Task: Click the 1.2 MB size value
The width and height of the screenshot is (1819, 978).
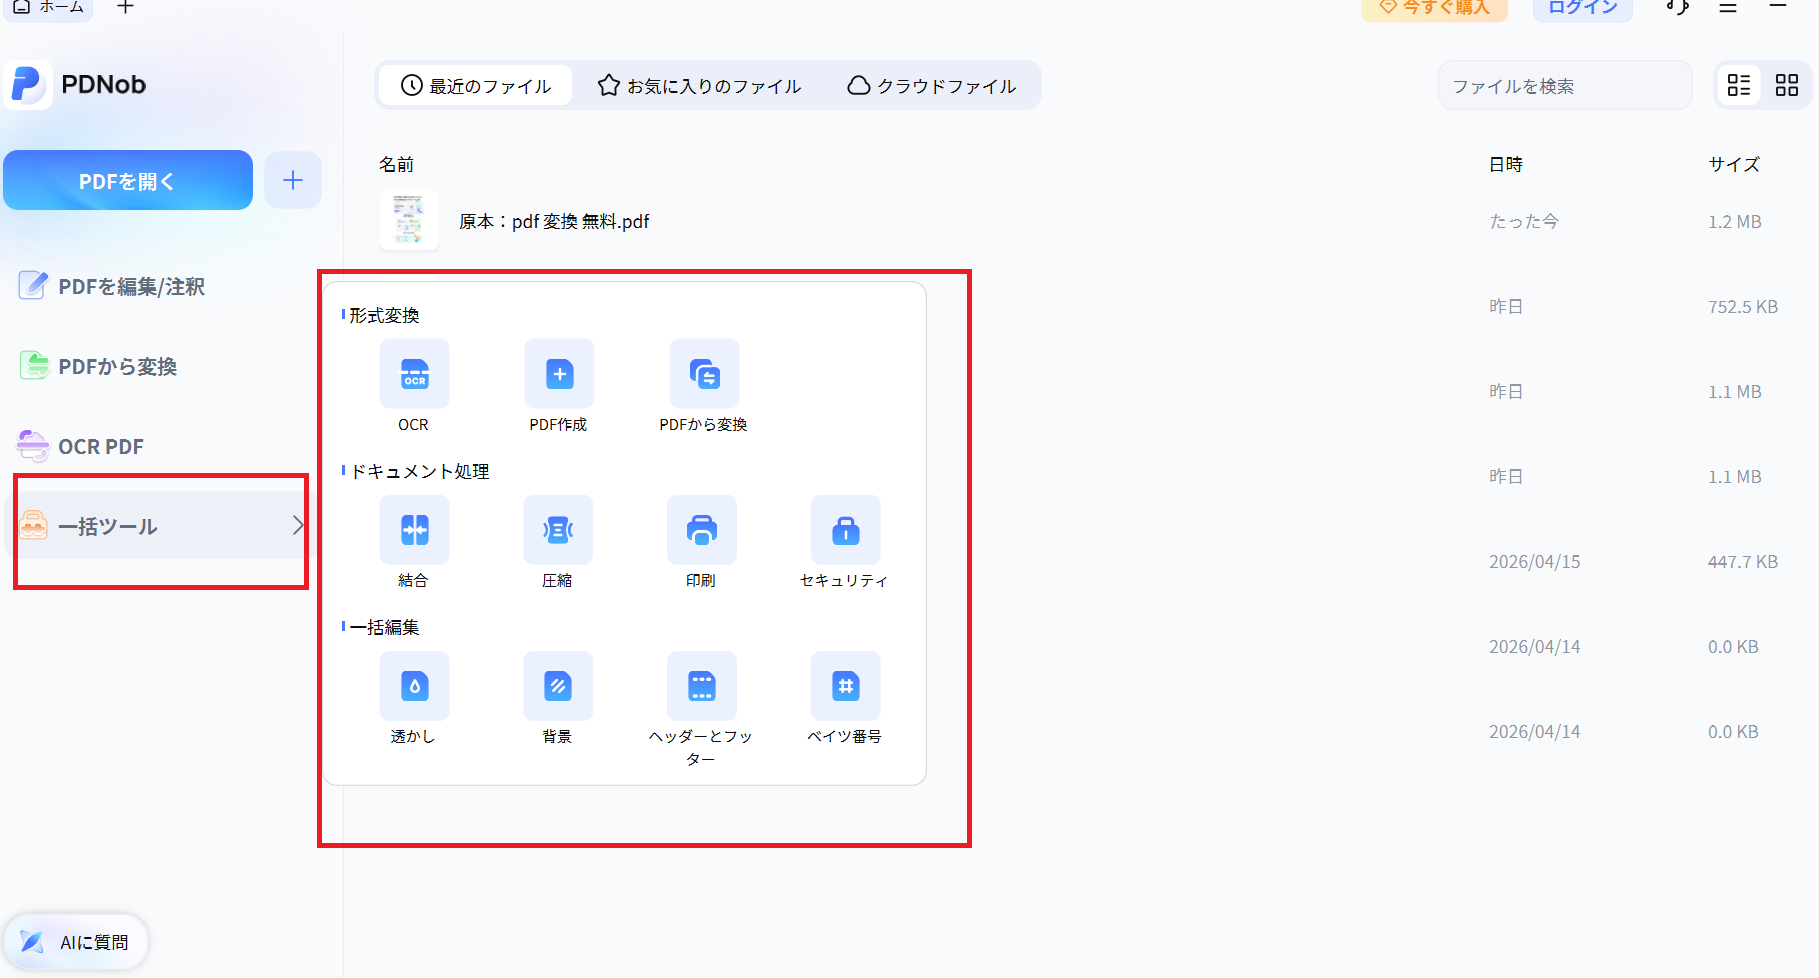Action: (1735, 222)
